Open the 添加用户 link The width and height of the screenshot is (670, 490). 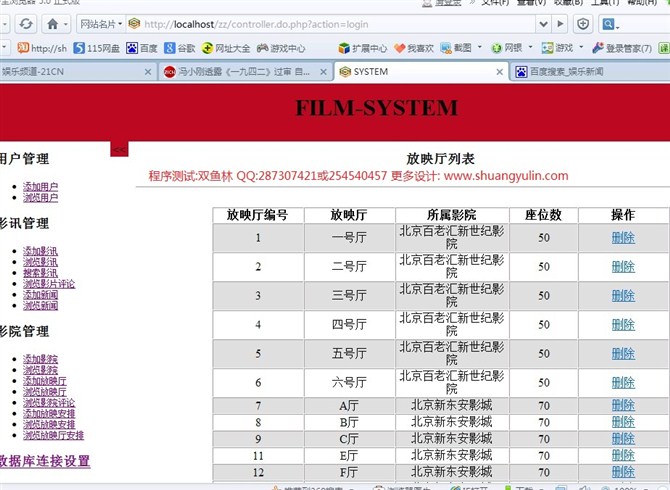tap(41, 187)
